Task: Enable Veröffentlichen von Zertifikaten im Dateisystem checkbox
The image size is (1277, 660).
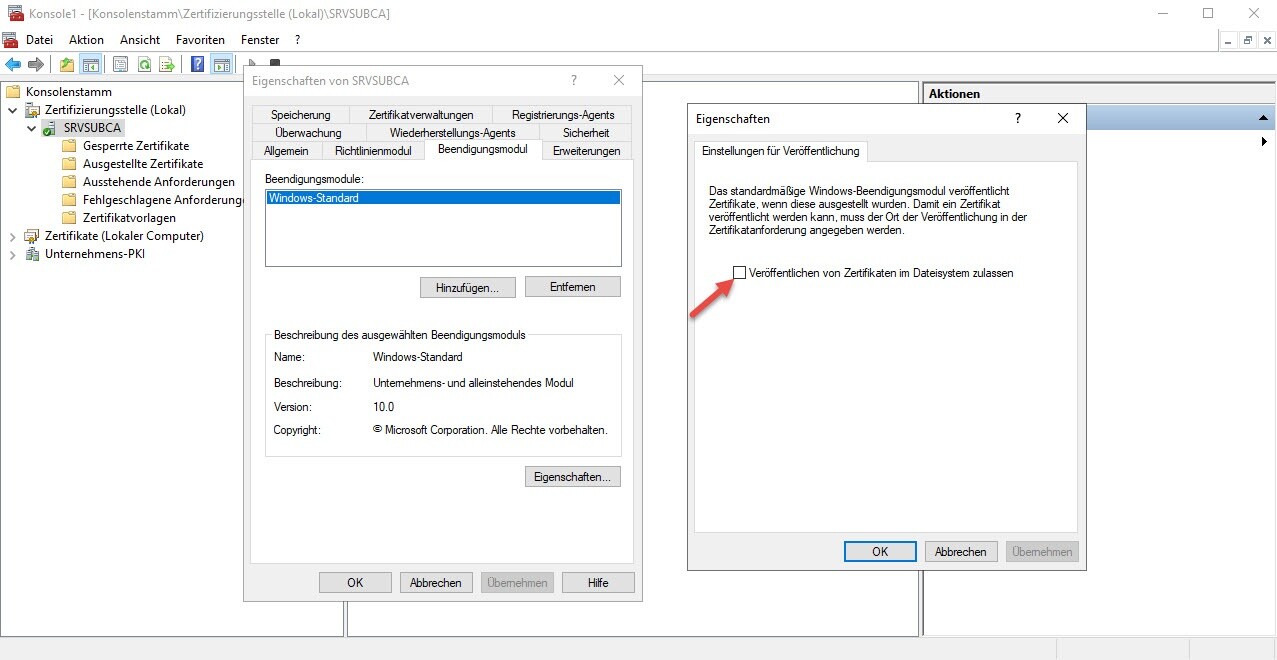Action: (x=740, y=273)
